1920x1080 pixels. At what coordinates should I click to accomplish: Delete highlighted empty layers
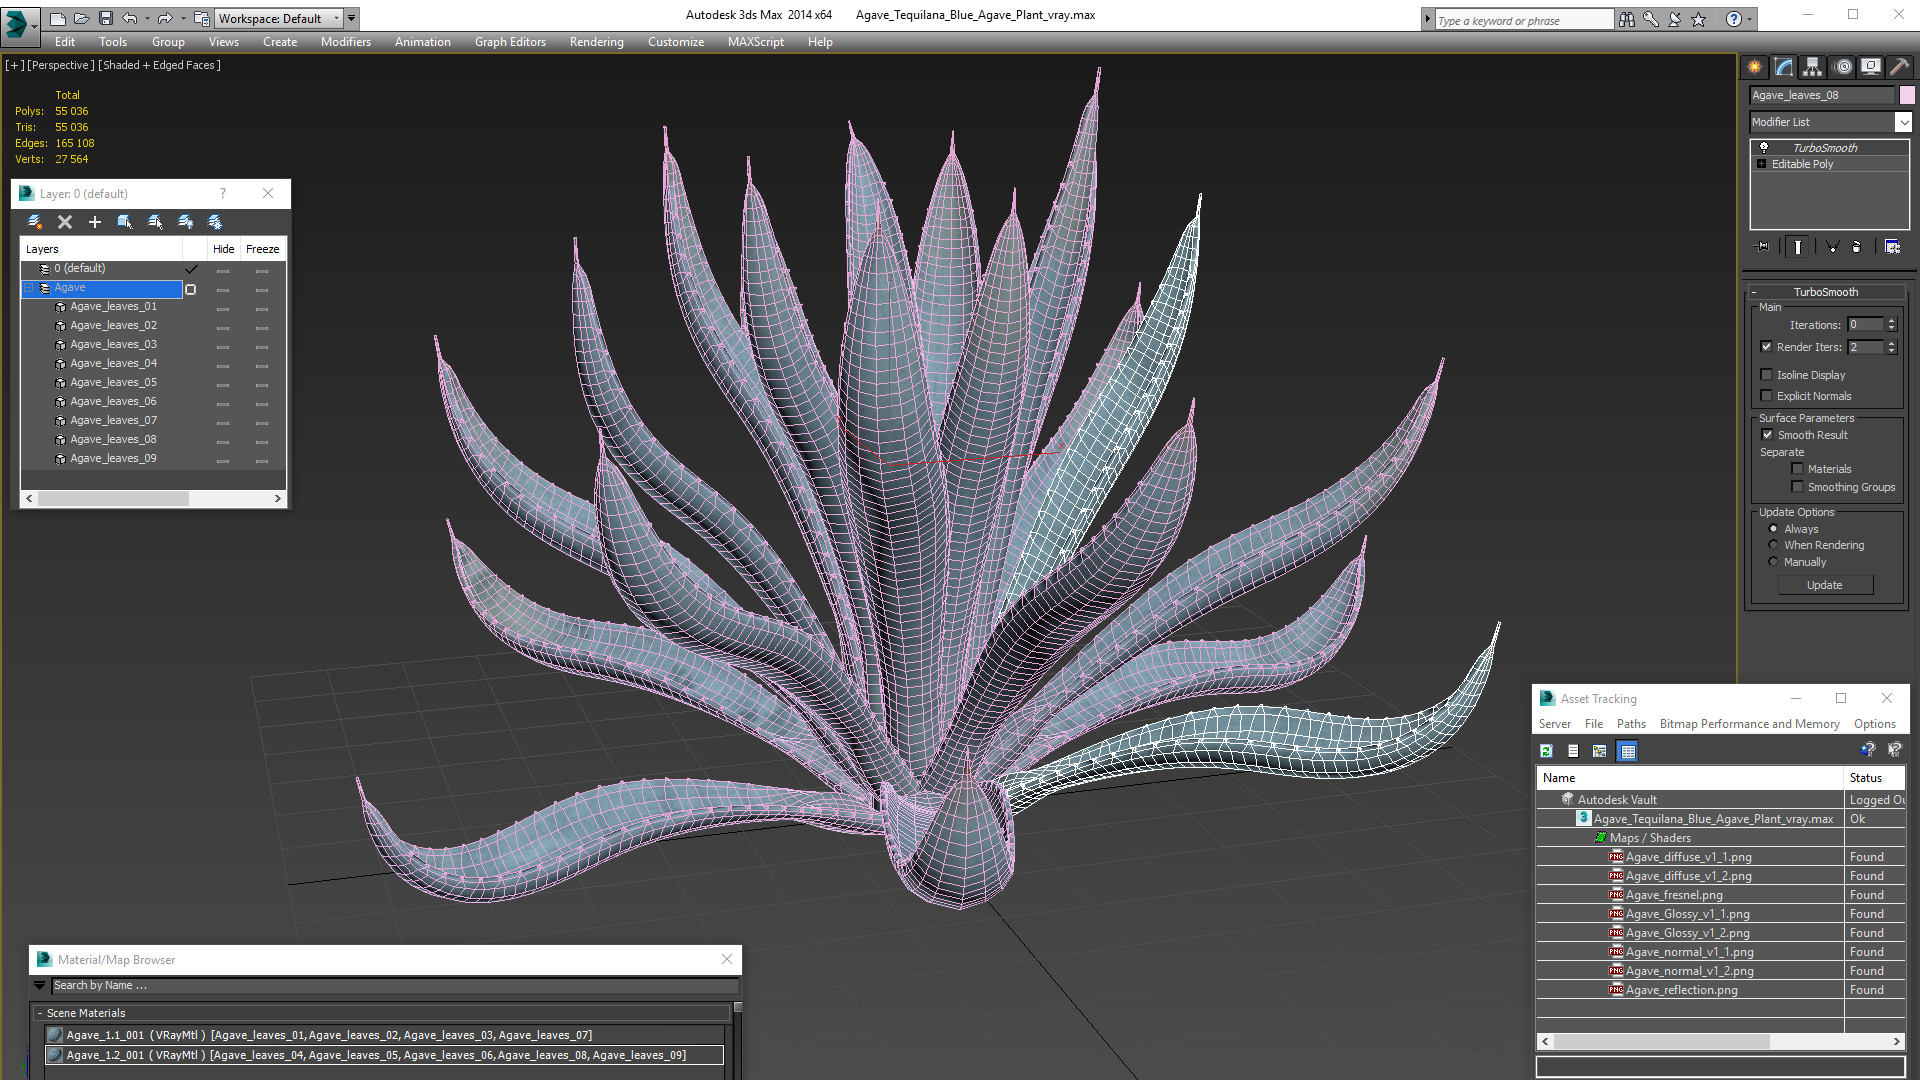click(65, 222)
